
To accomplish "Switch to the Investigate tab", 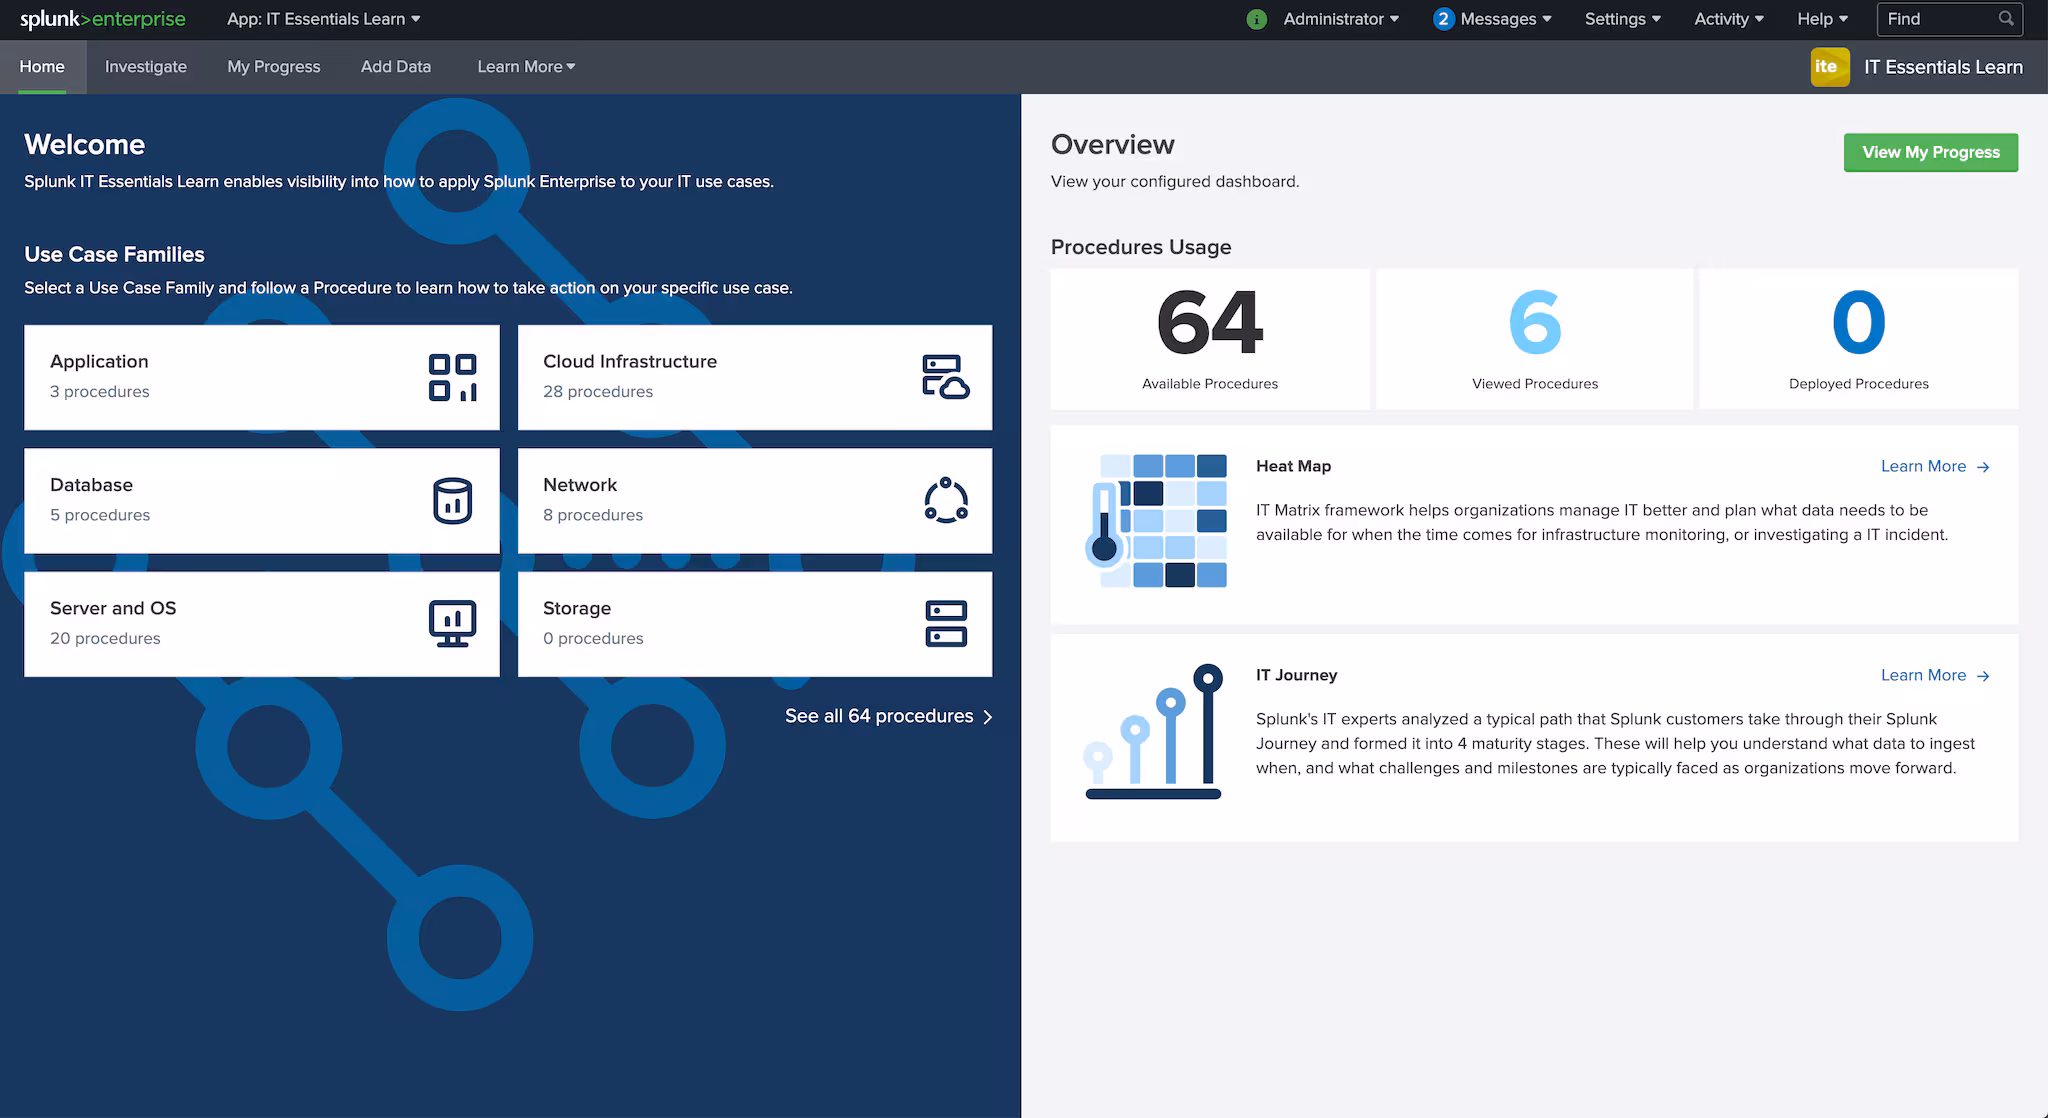I will click(x=146, y=66).
